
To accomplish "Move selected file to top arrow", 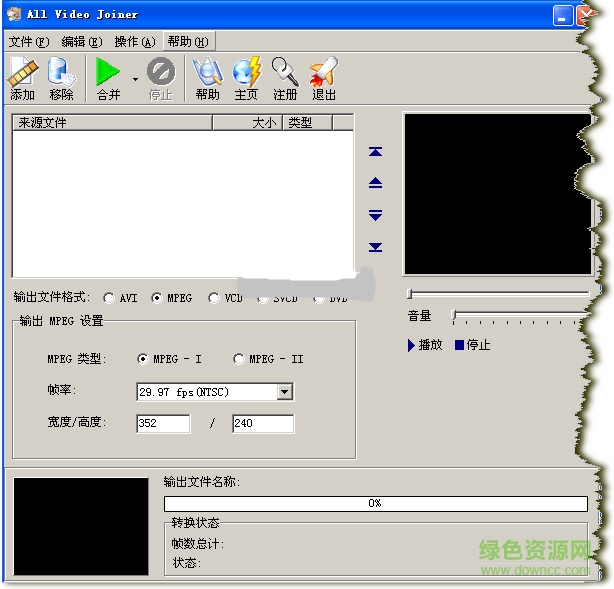I will [375, 152].
